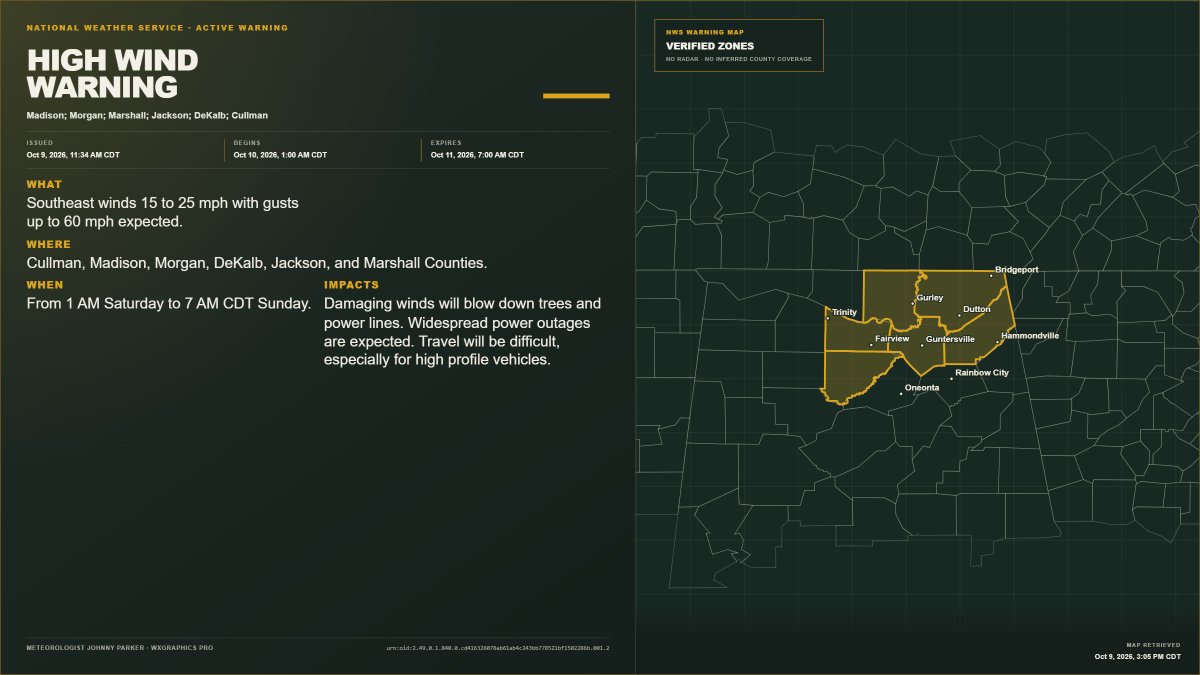Click 'No radar · No inferred county coverage' note

tap(739, 59)
